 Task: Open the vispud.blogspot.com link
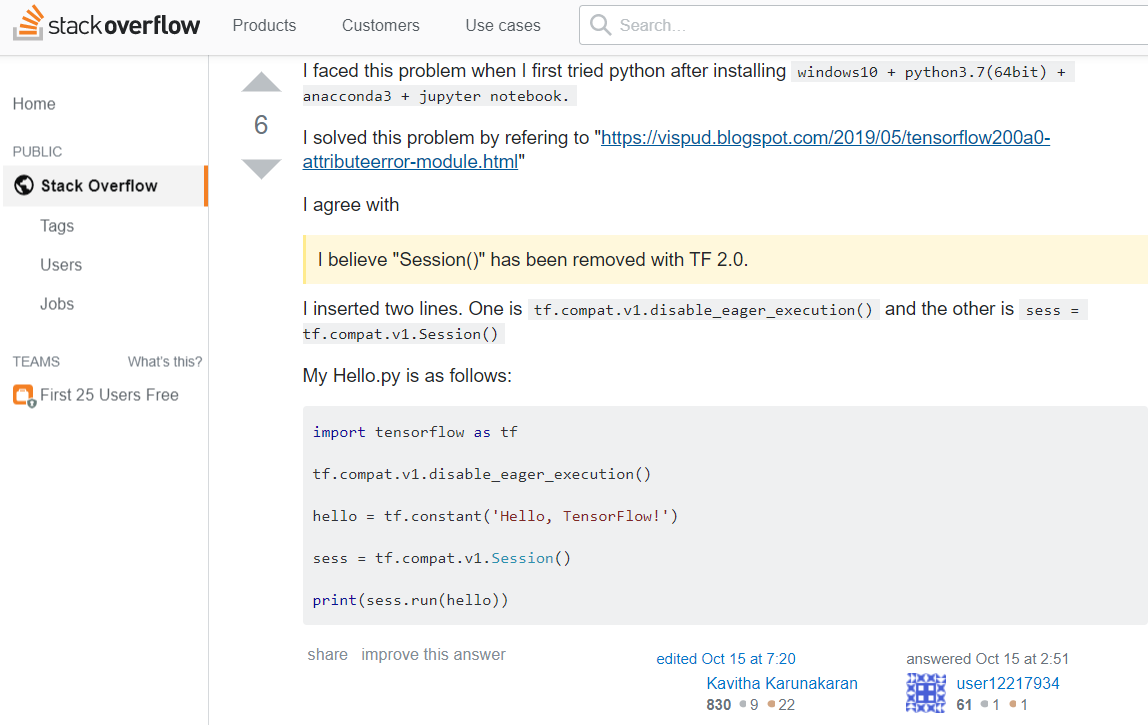coord(676,149)
